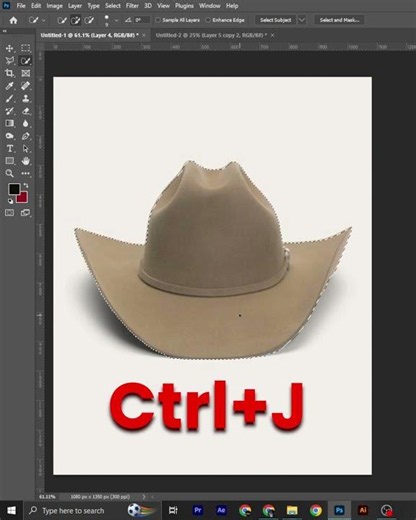Viewport: 416px width, 520px height.
Task: Select the Eyedropper tool
Action: tap(9, 86)
